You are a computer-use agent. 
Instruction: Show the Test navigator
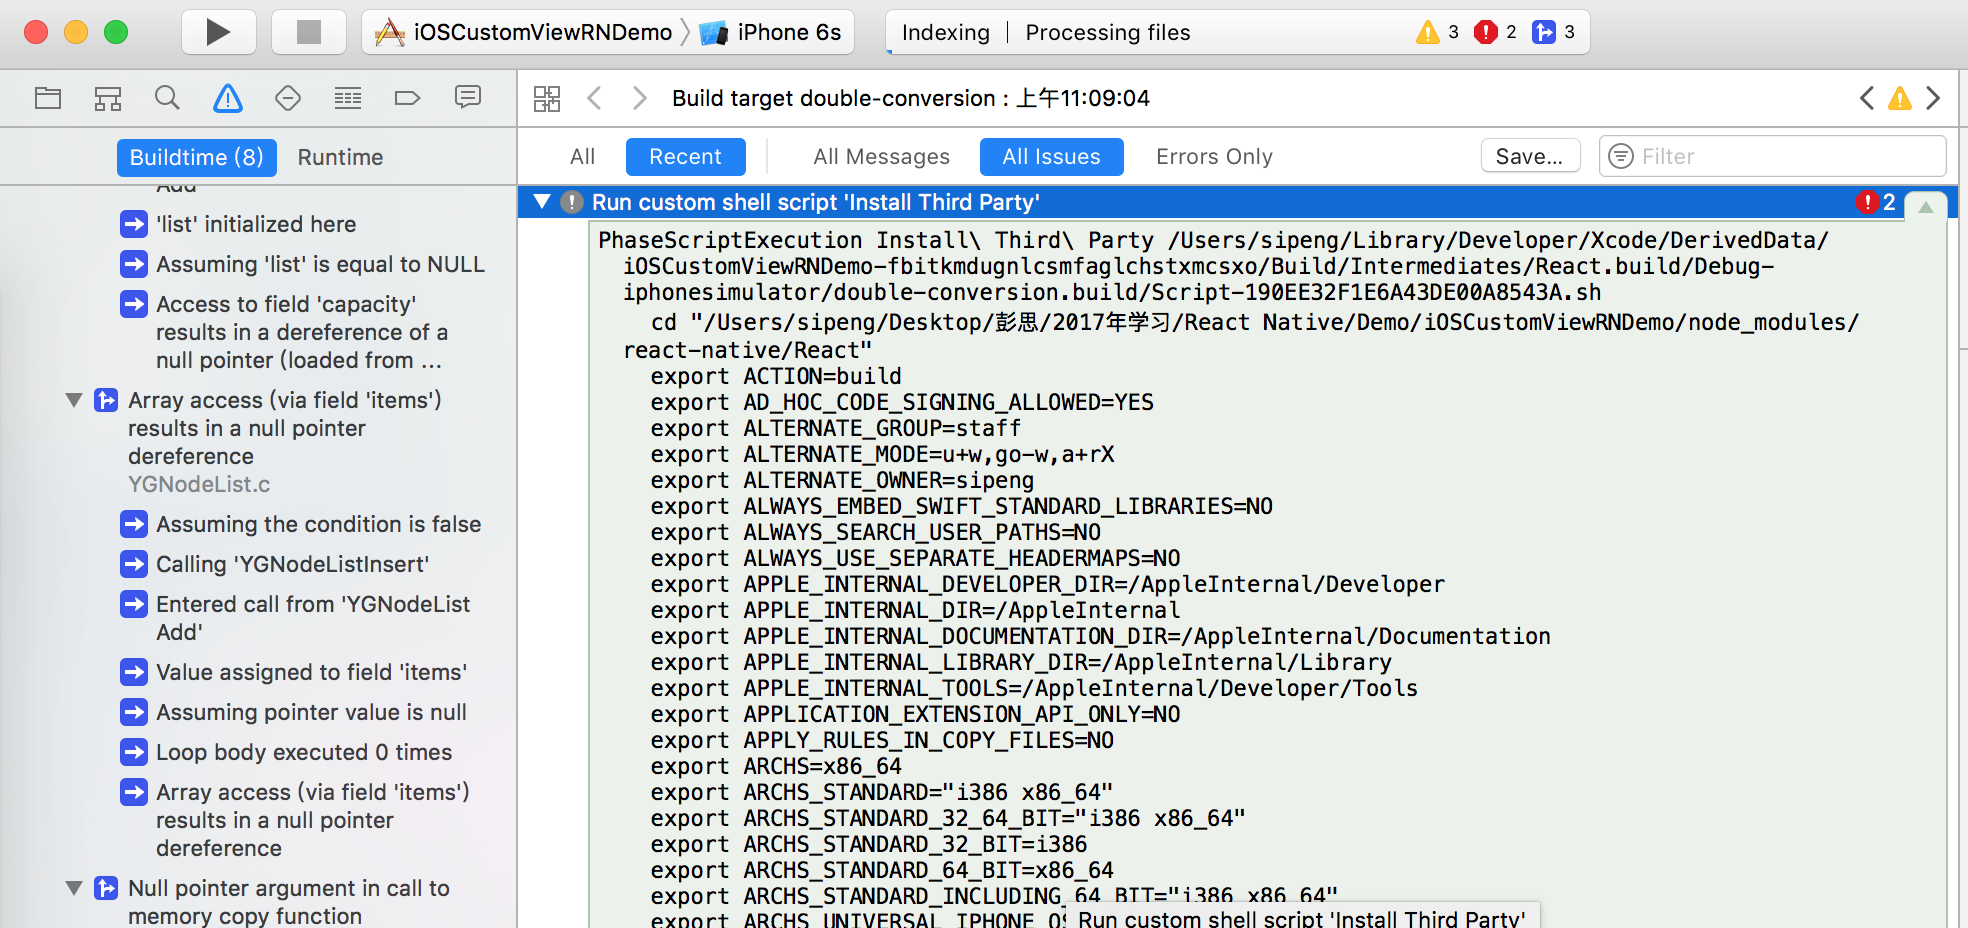pos(288,98)
